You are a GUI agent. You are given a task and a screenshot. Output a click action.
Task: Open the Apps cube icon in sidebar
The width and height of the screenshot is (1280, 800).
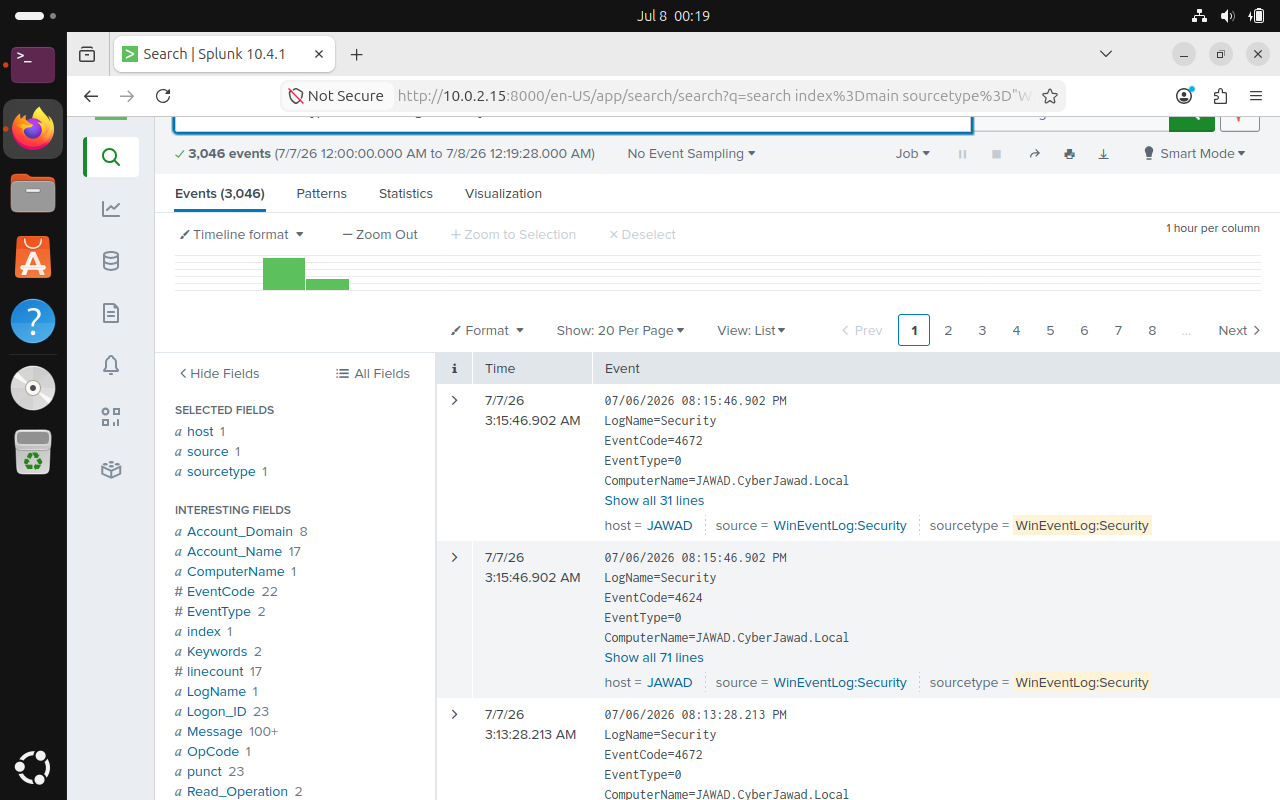[111, 469]
